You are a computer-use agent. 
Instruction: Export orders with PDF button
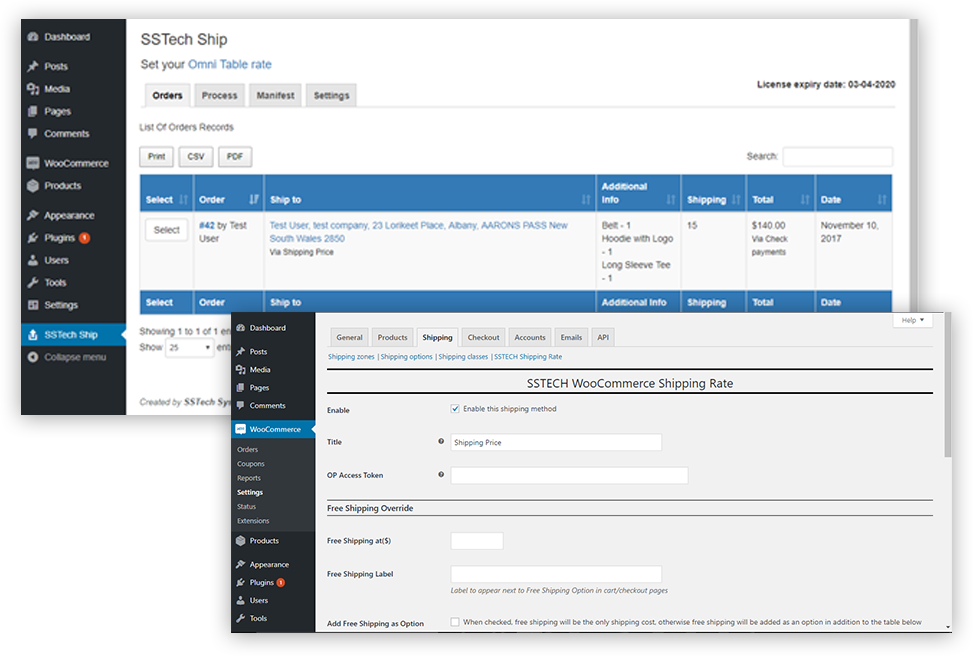tap(235, 156)
